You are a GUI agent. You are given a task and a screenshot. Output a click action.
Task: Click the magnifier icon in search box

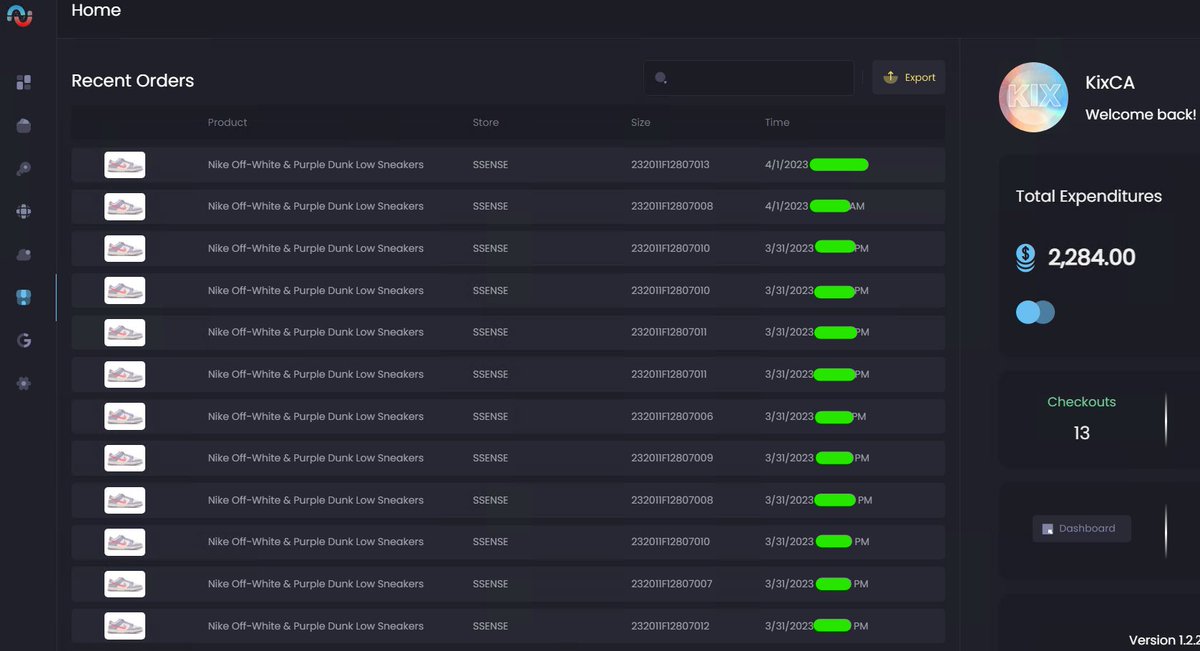661,78
